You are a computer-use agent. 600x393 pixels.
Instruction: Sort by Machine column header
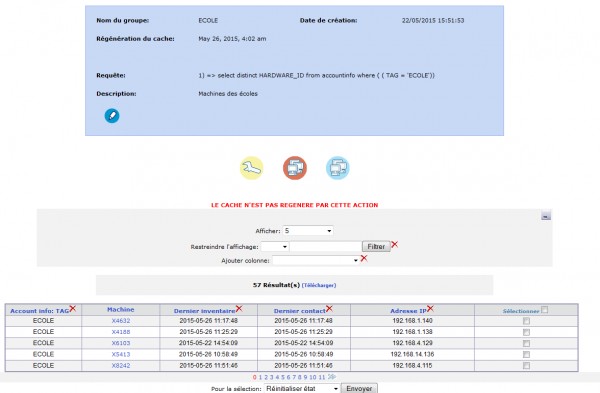tap(121, 309)
